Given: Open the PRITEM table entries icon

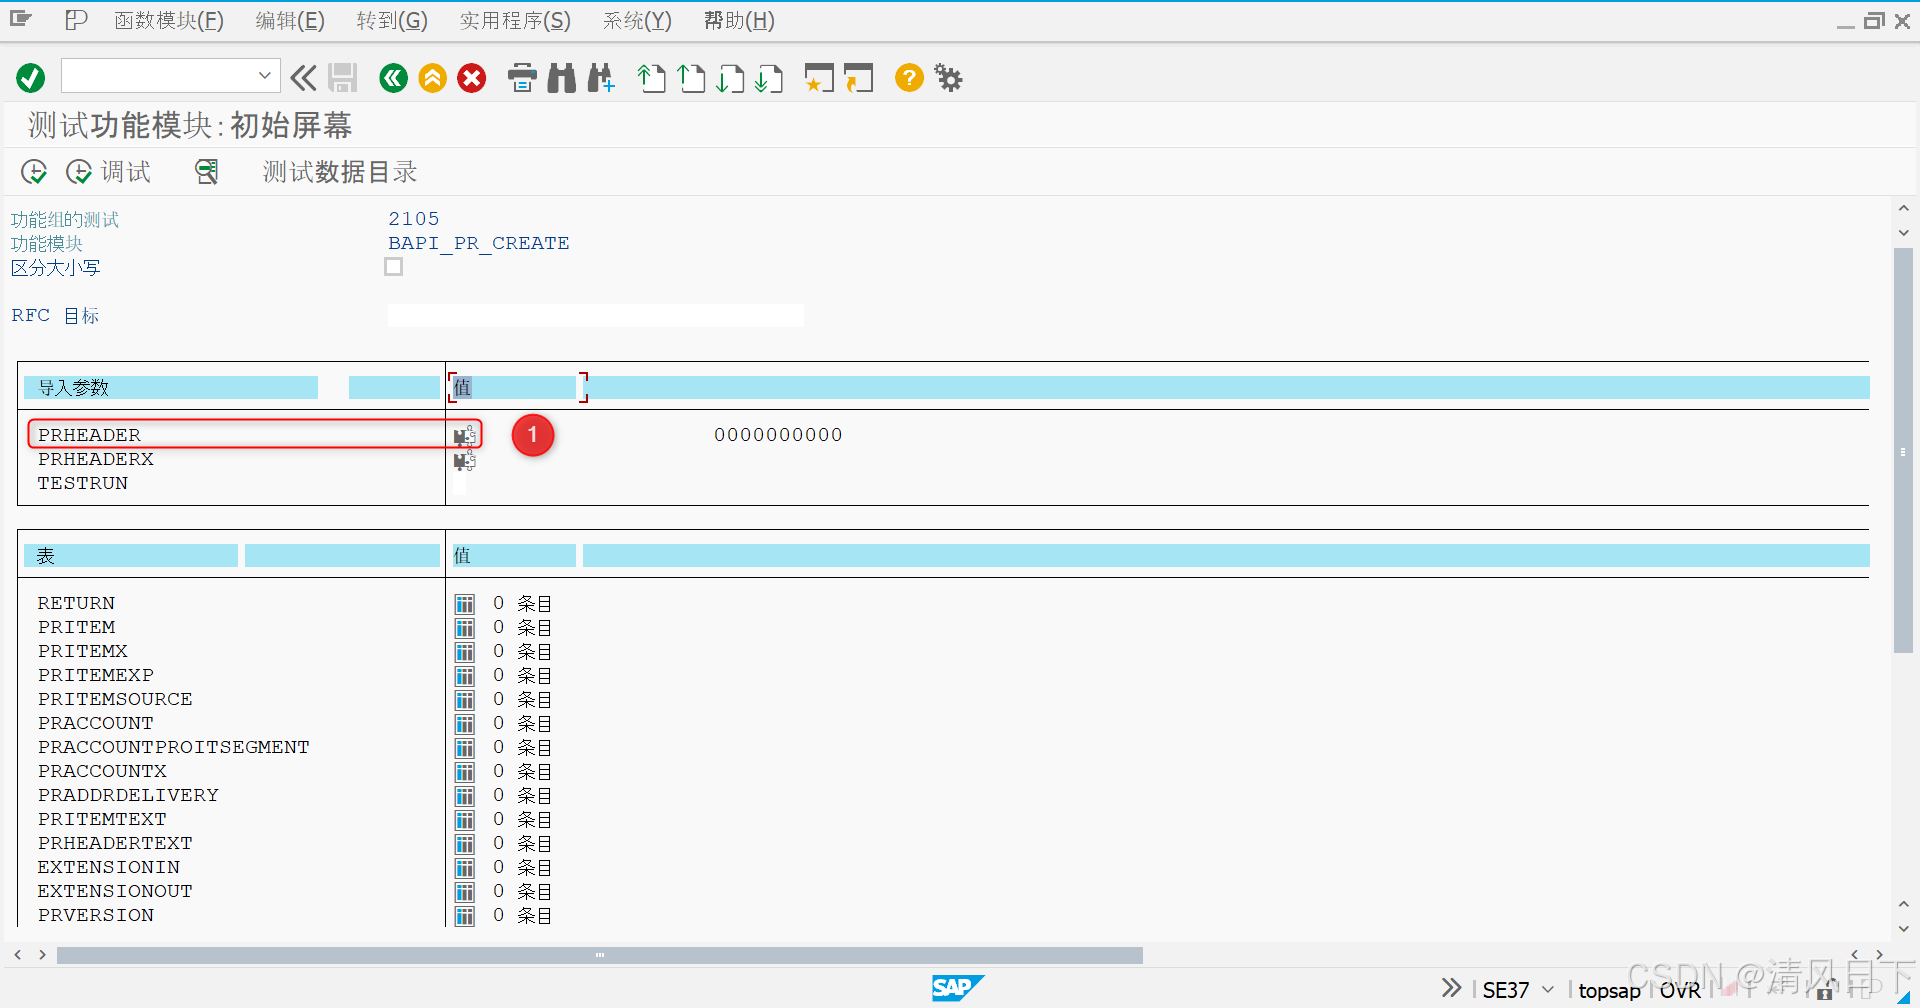Looking at the screenshot, I should (465, 628).
